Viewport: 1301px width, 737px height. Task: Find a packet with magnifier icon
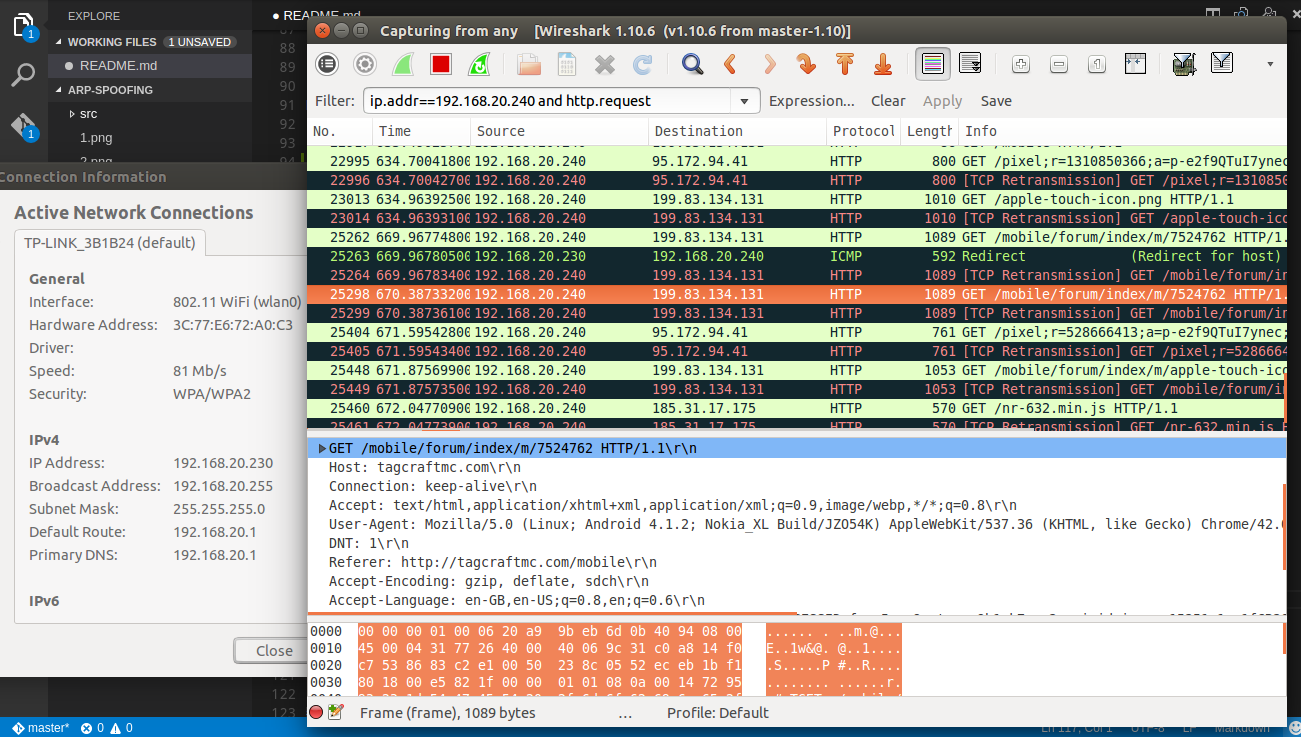click(x=692, y=64)
